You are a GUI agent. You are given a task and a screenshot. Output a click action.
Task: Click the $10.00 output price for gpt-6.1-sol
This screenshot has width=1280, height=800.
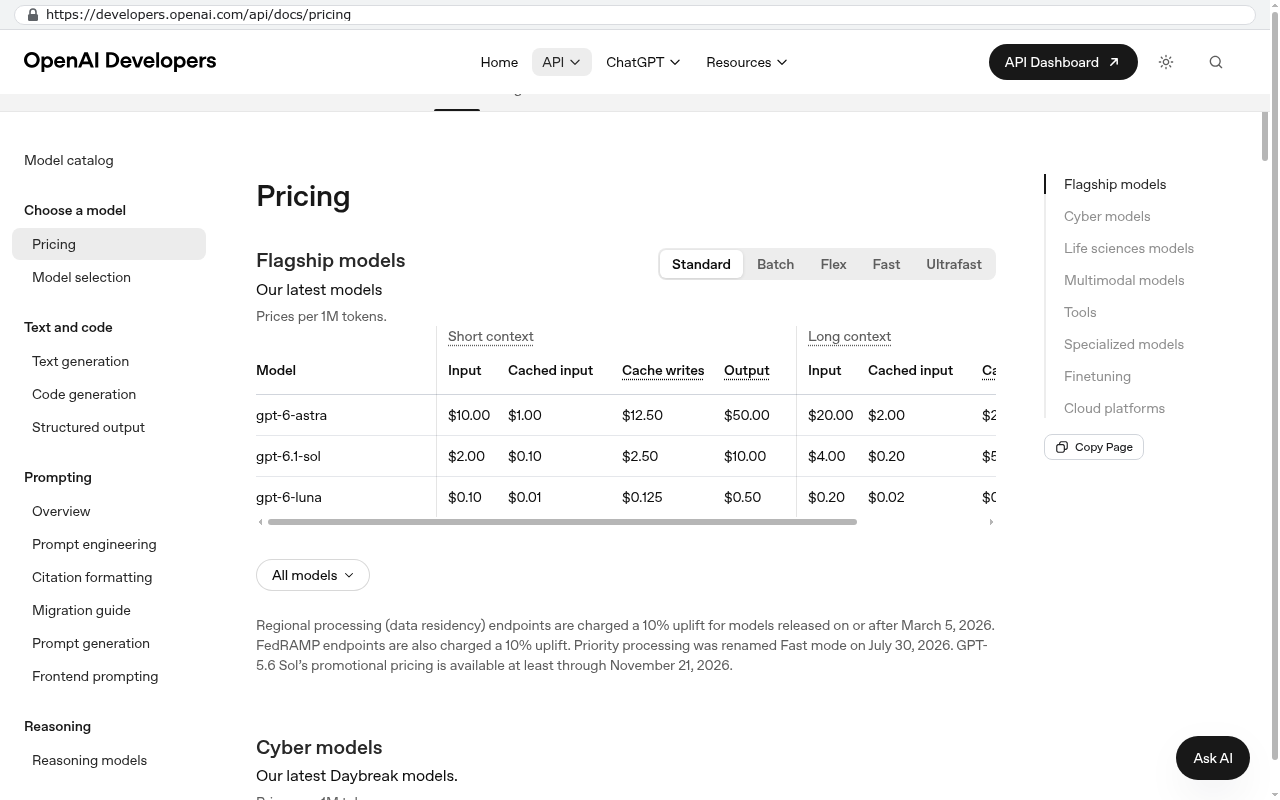pyautogui.click(x=745, y=456)
